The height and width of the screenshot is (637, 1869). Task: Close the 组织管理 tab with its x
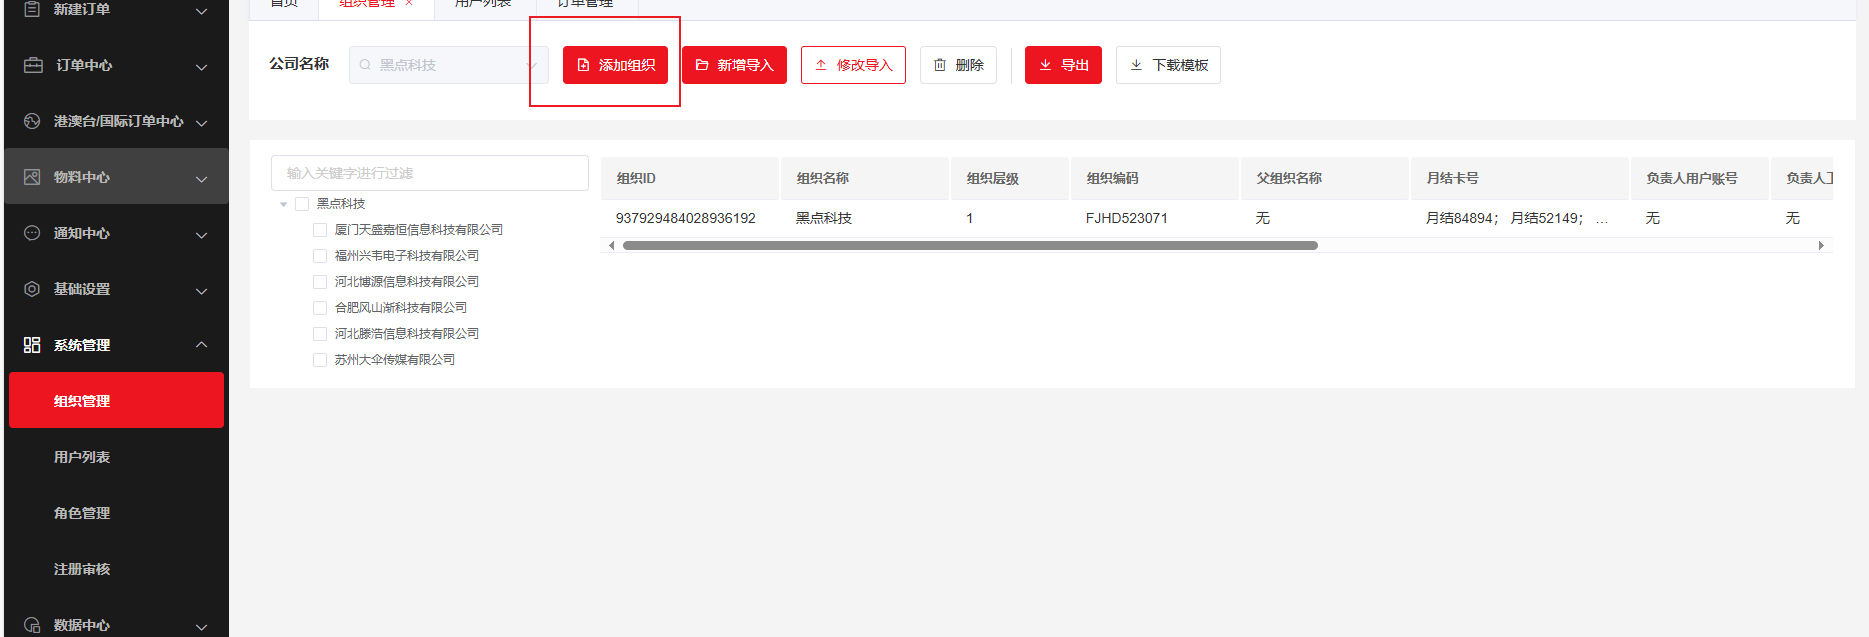tap(409, 3)
